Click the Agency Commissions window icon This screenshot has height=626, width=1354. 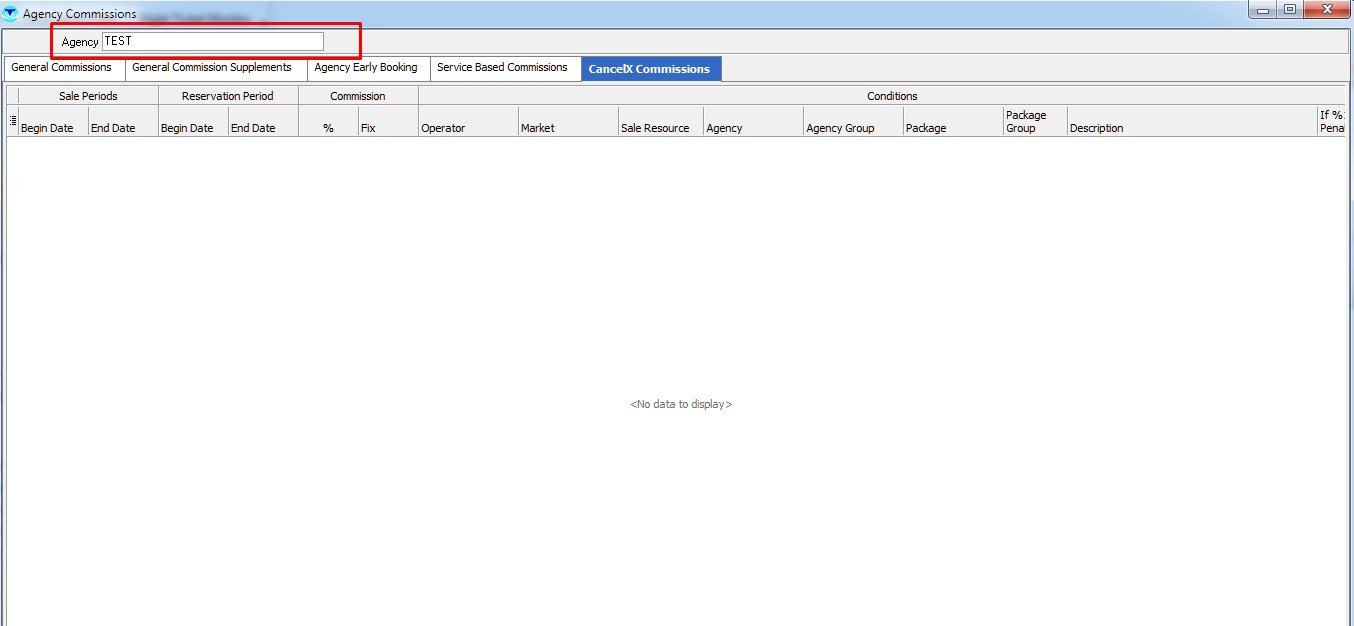[x=11, y=14]
